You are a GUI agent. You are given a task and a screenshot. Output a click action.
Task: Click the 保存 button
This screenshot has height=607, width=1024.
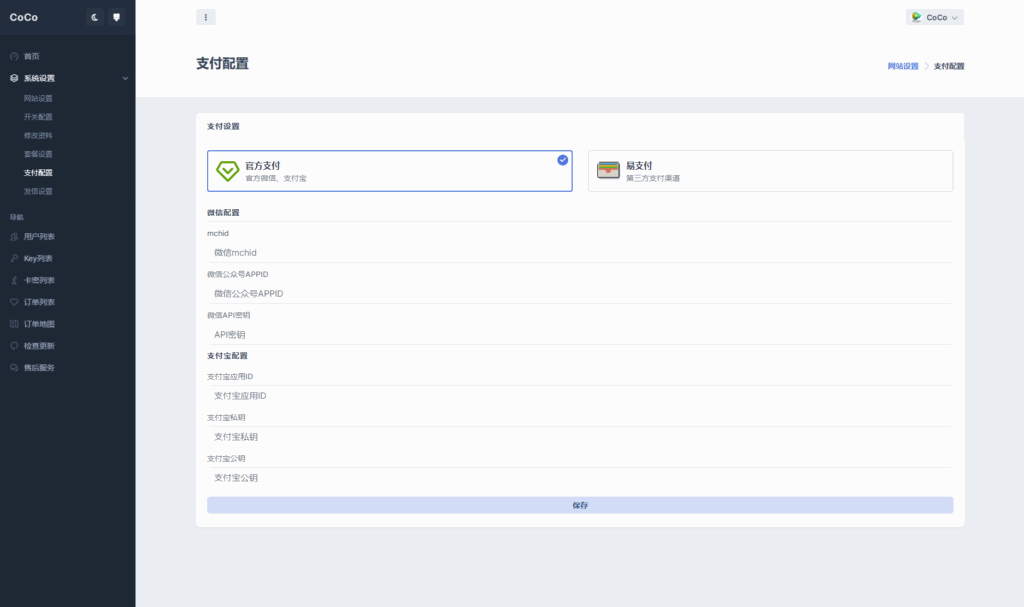[x=580, y=505]
